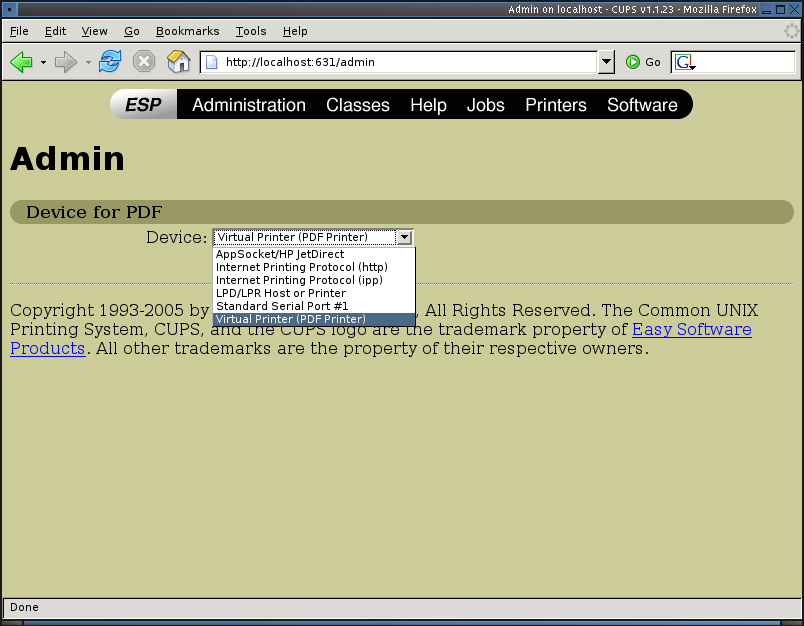This screenshot has height=626, width=804.
Task: Go to the Classes page
Action: tap(358, 105)
